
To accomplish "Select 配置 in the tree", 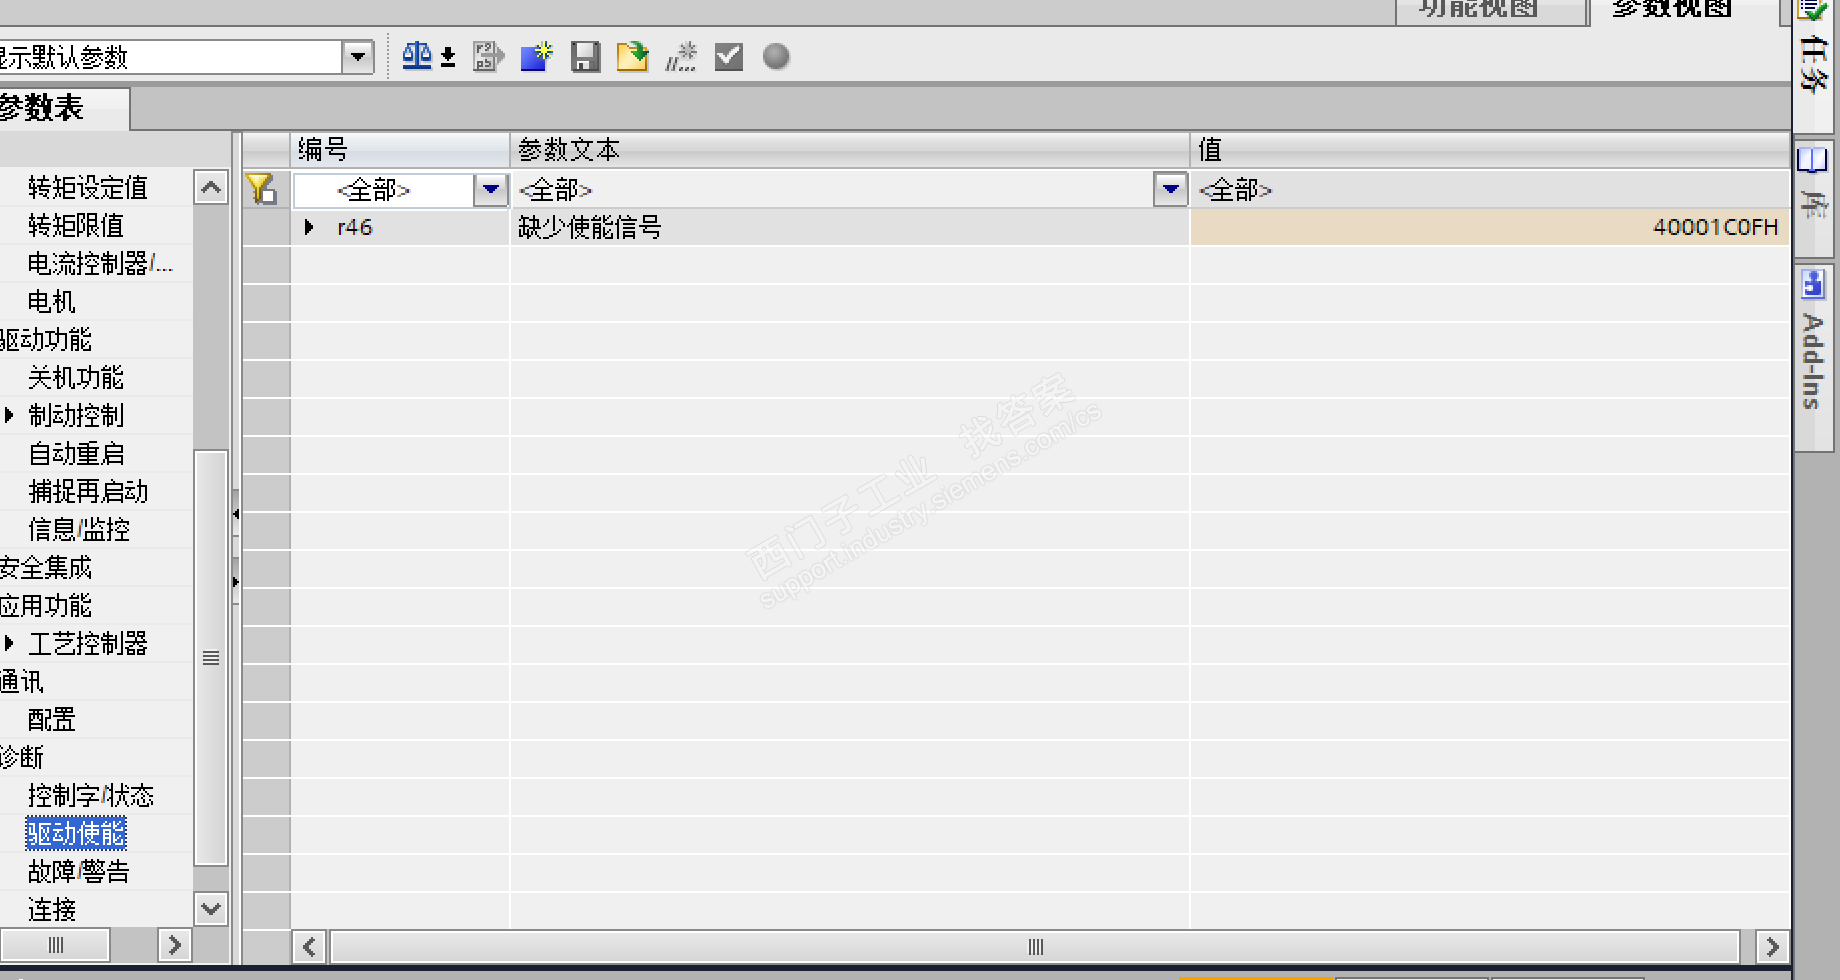I will tap(52, 719).
